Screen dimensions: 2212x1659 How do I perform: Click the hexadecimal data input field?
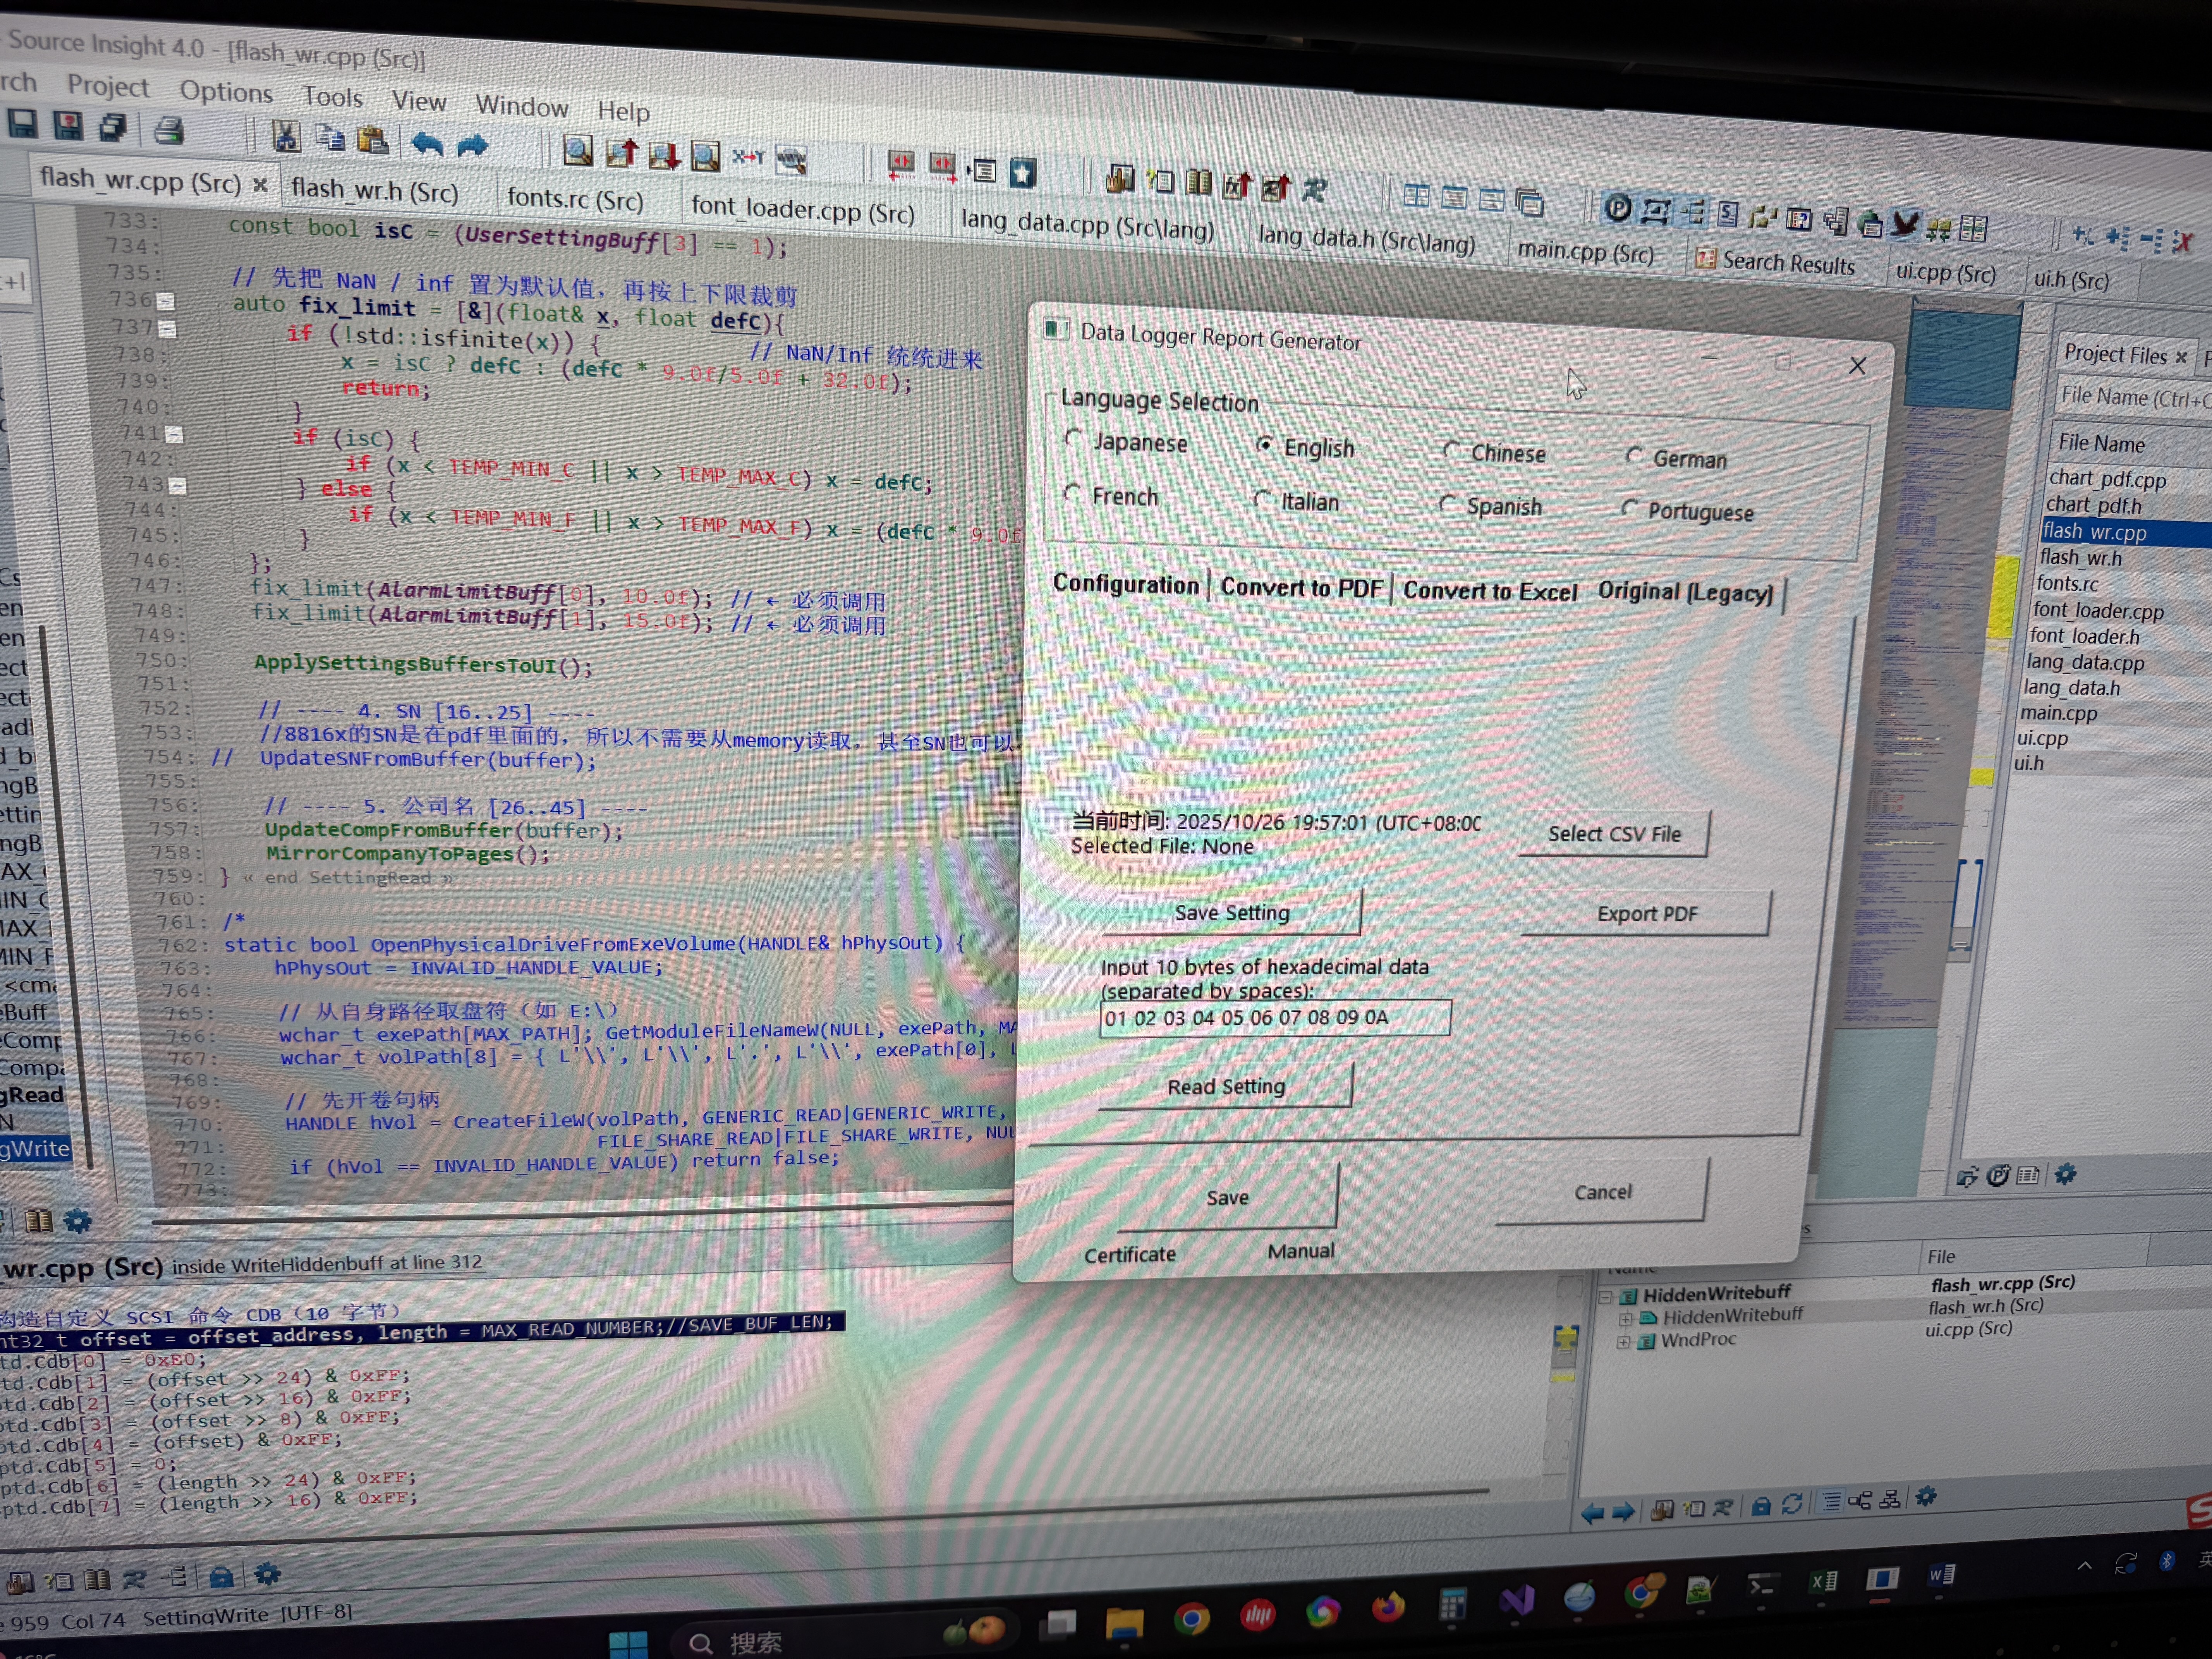click(1274, 1018)
